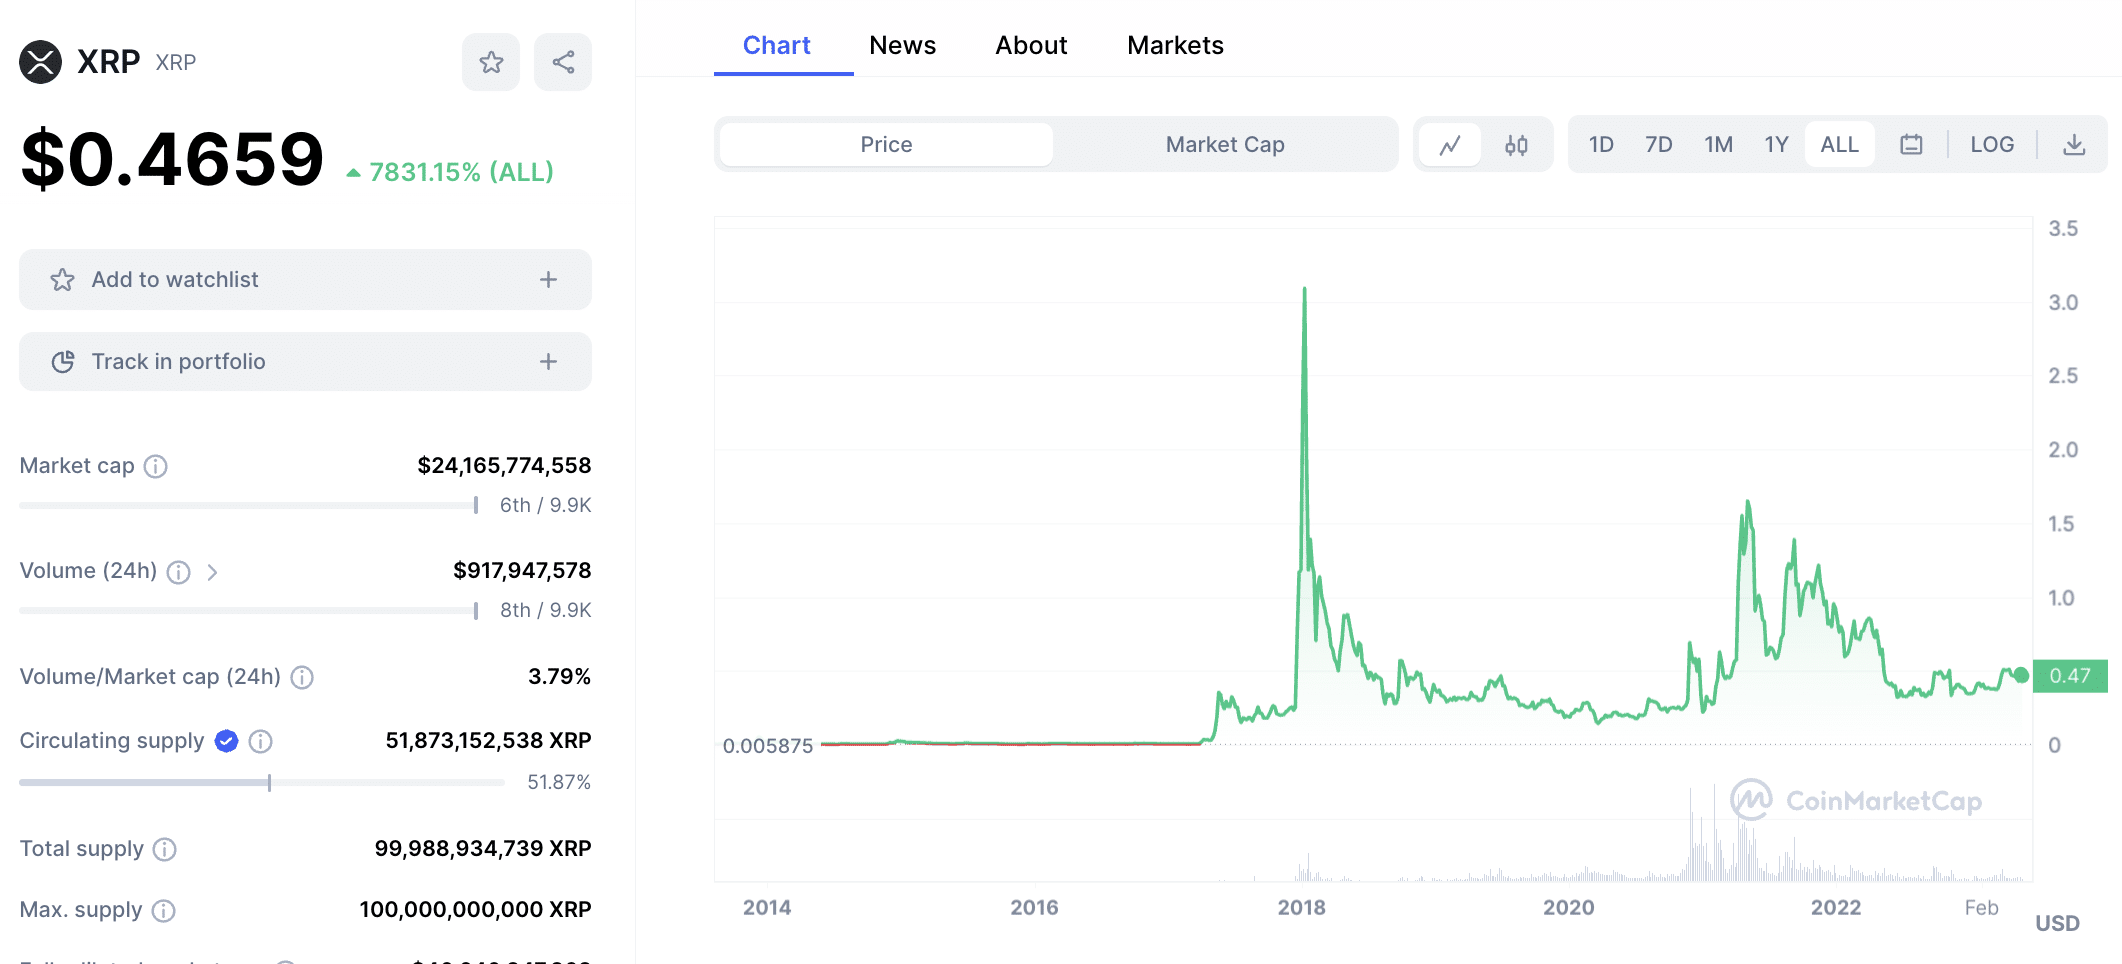Click the Volume (24h) info icon
Screen dimensions: 2122x964
(179, 572)
